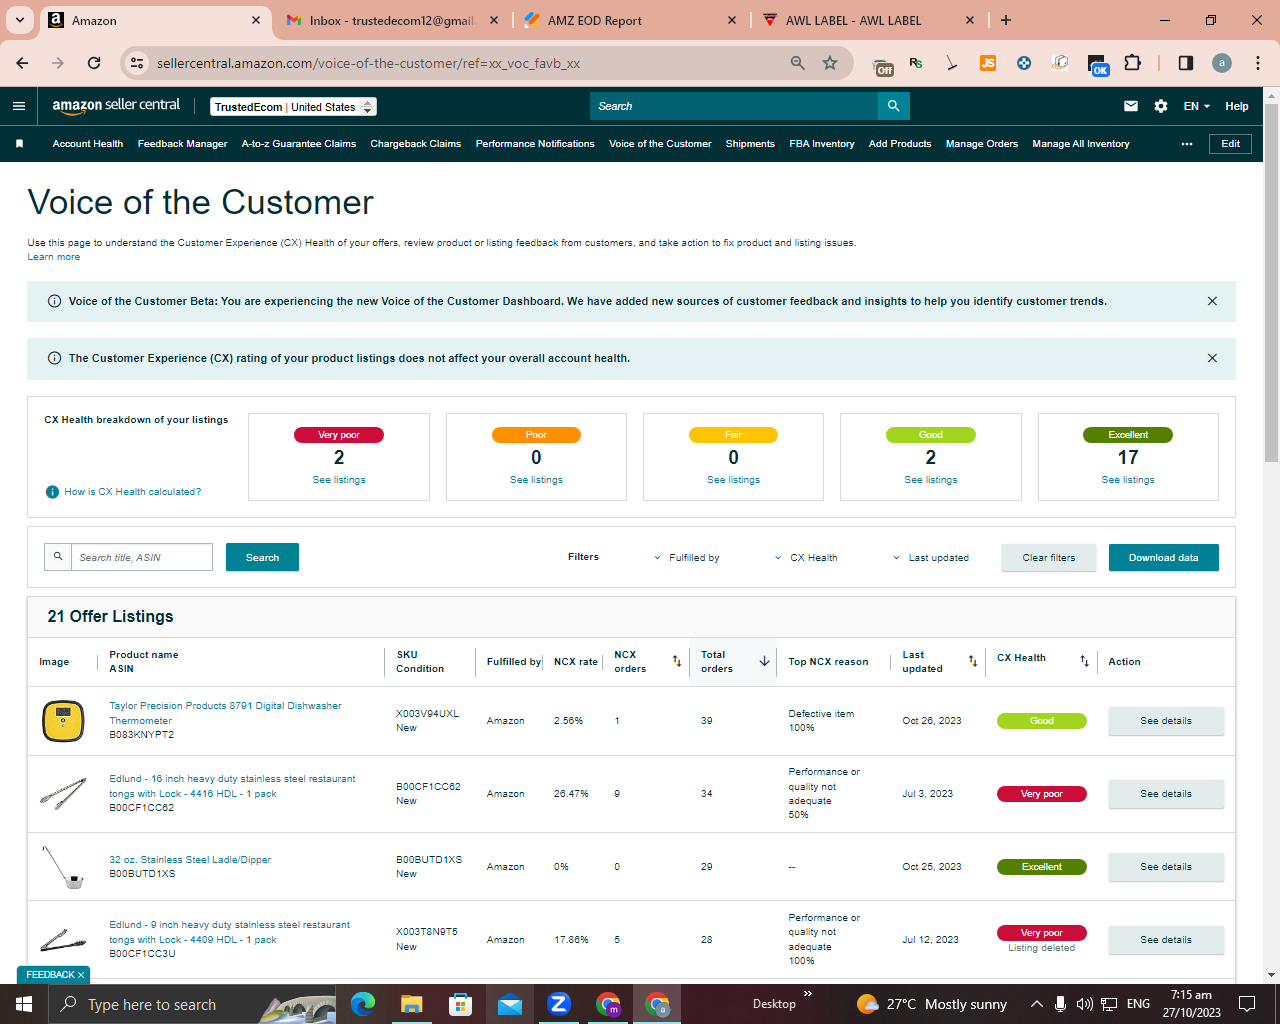This screenshot has height=1024, width=1280.
Task: Click the Download data button
Action: click(1163, 558)
